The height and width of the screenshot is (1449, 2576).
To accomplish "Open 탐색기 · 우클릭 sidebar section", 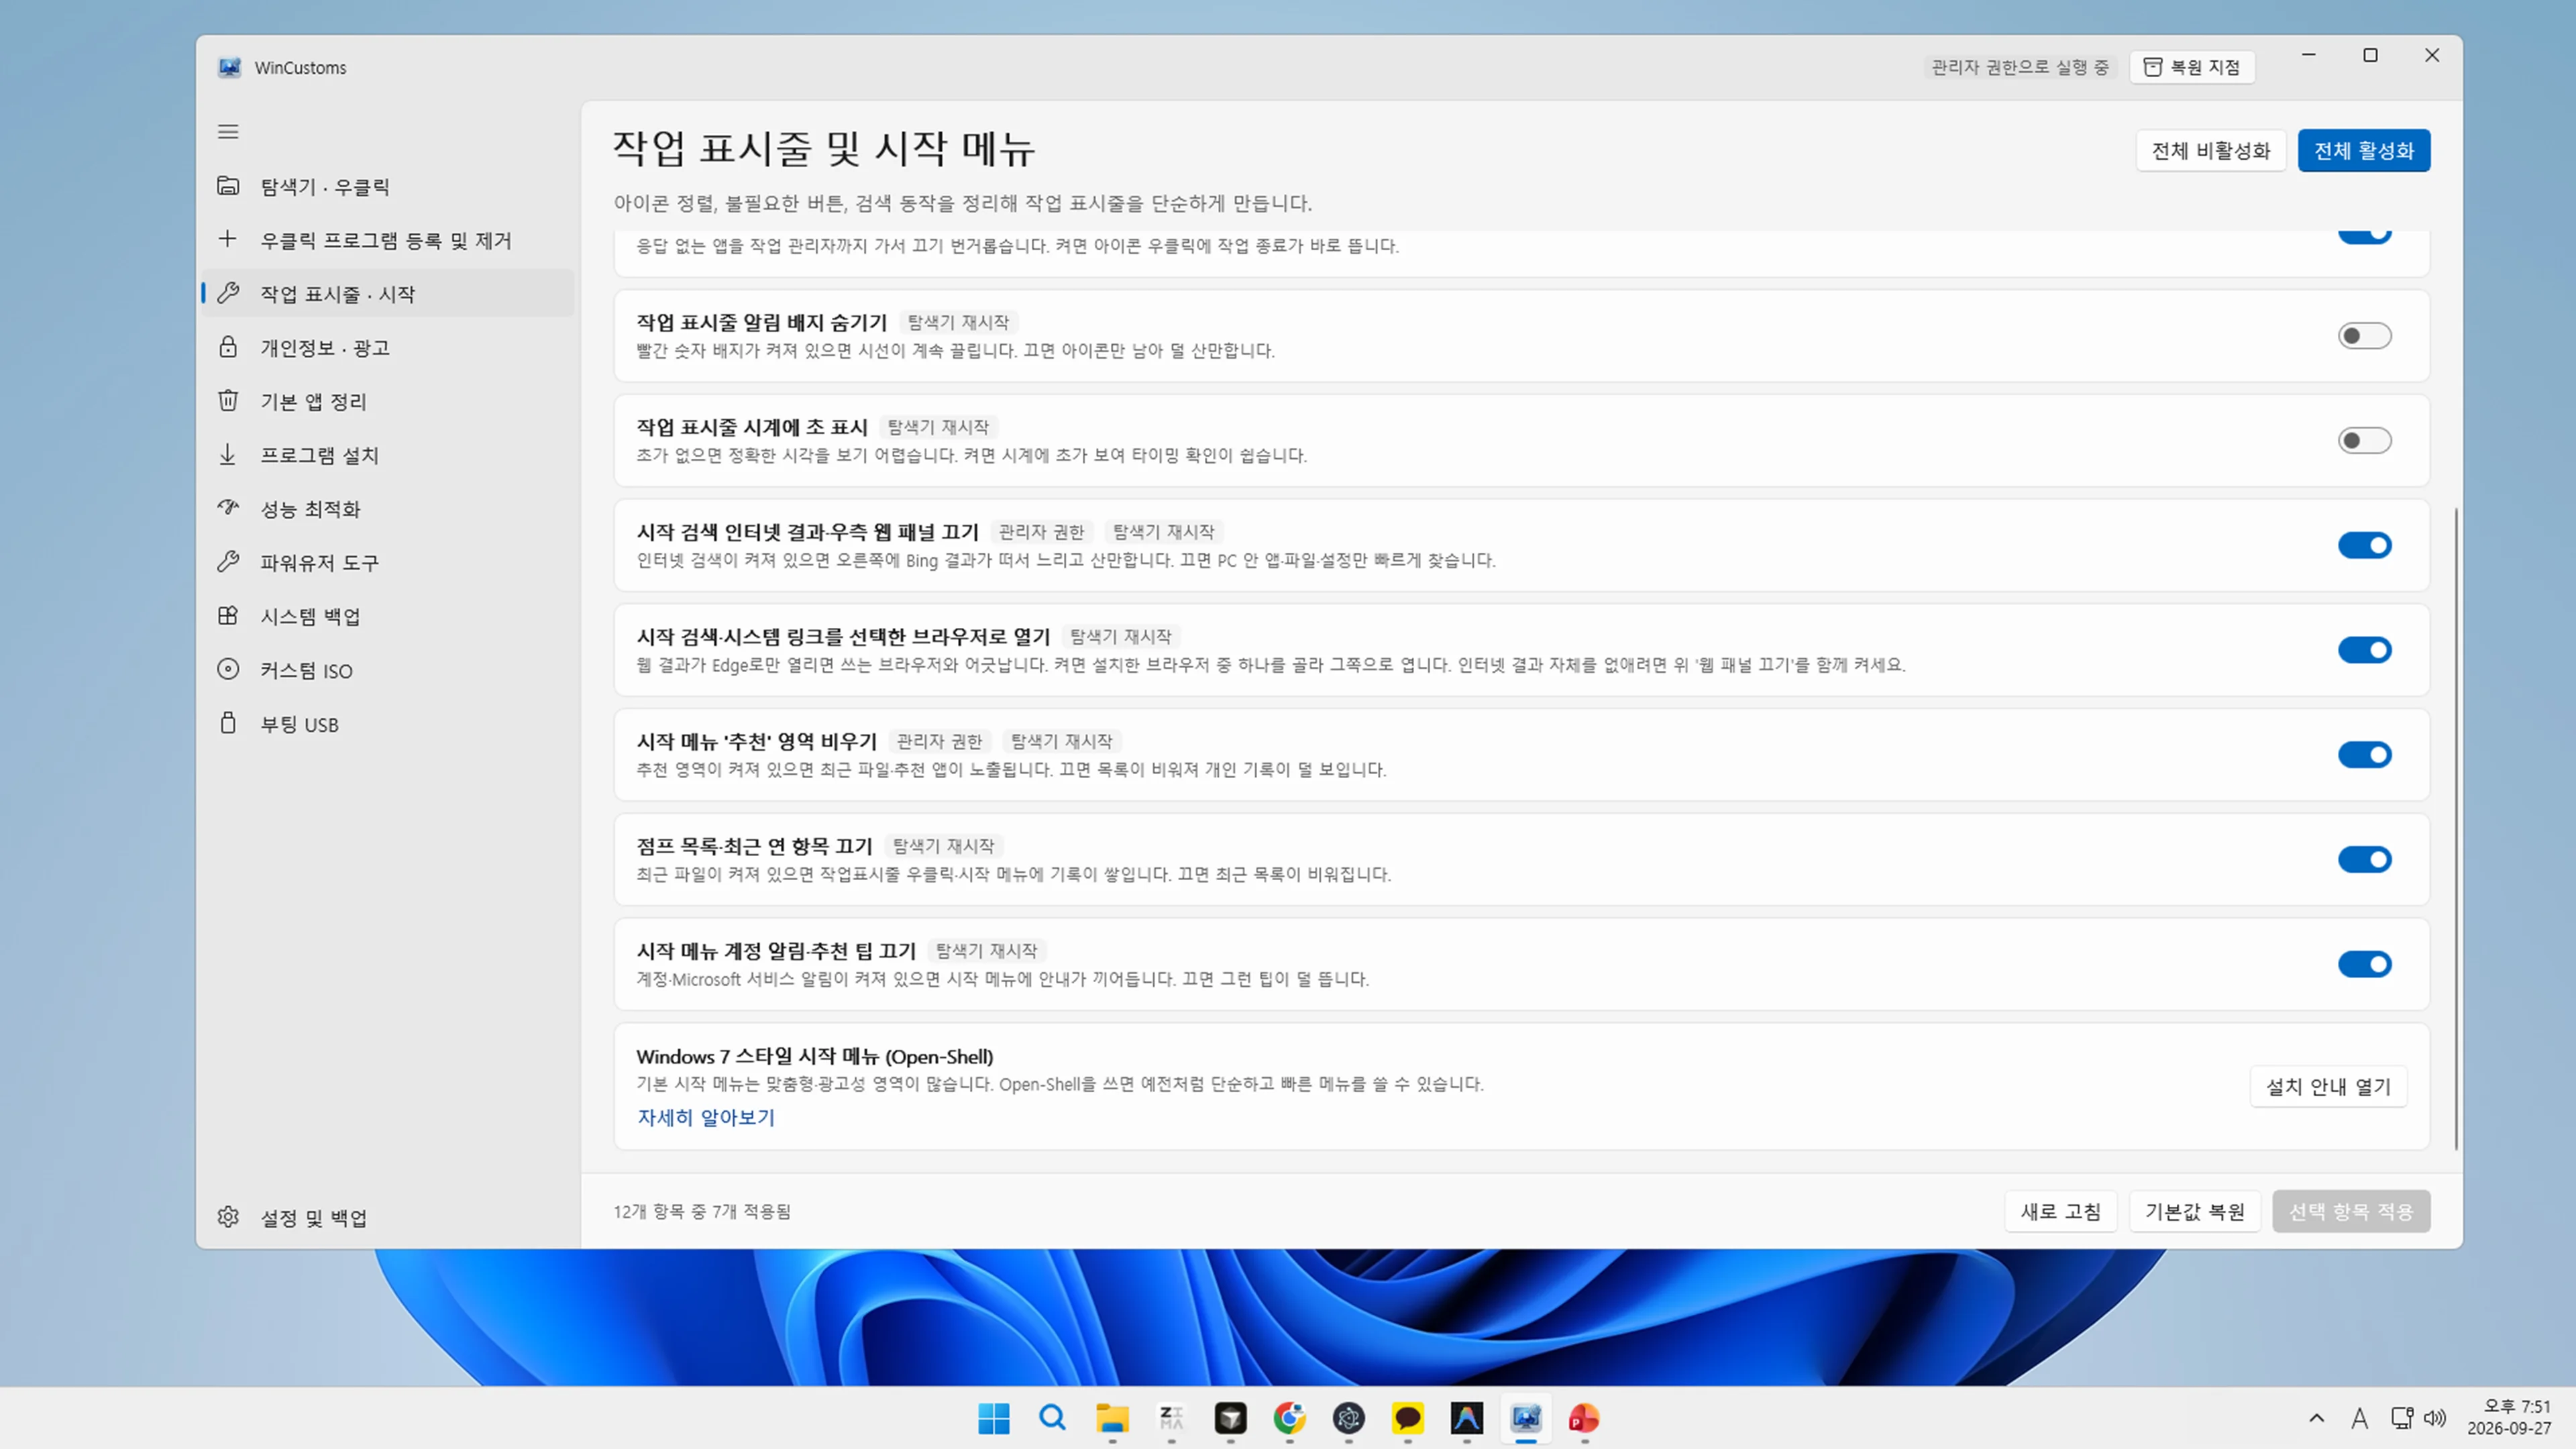I will 388,186.
